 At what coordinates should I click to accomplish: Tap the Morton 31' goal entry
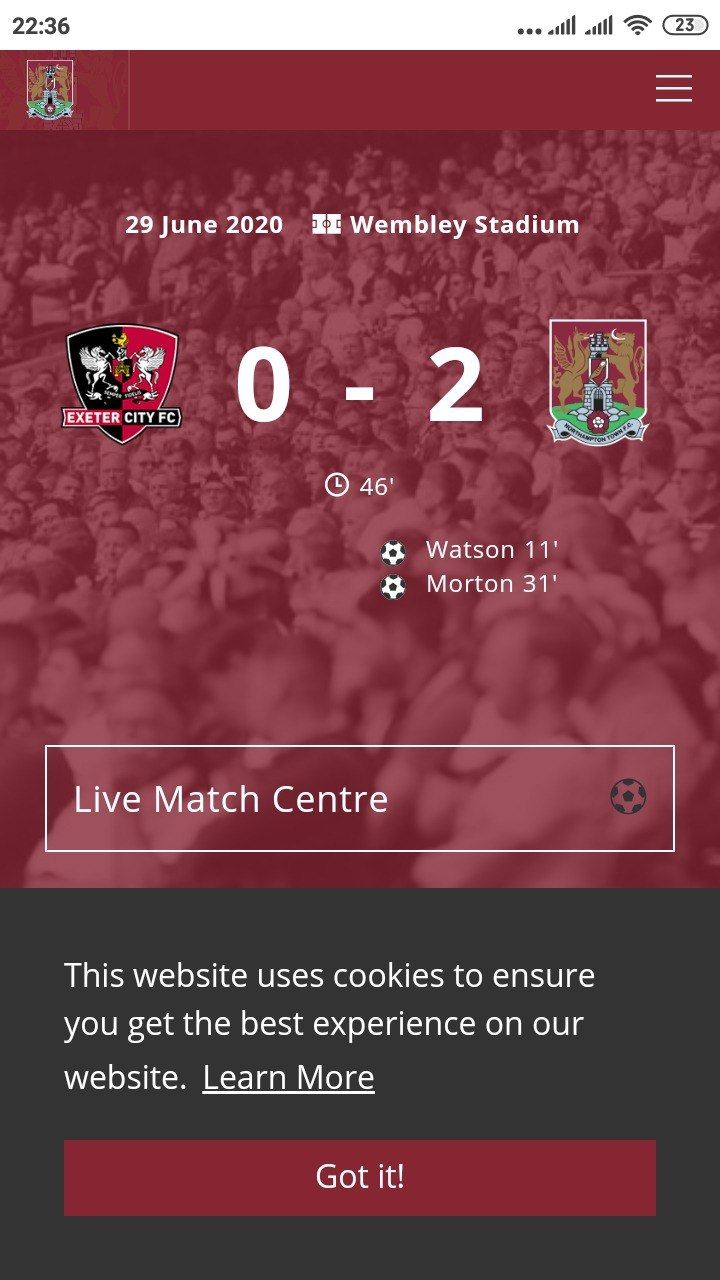point(492,584)
